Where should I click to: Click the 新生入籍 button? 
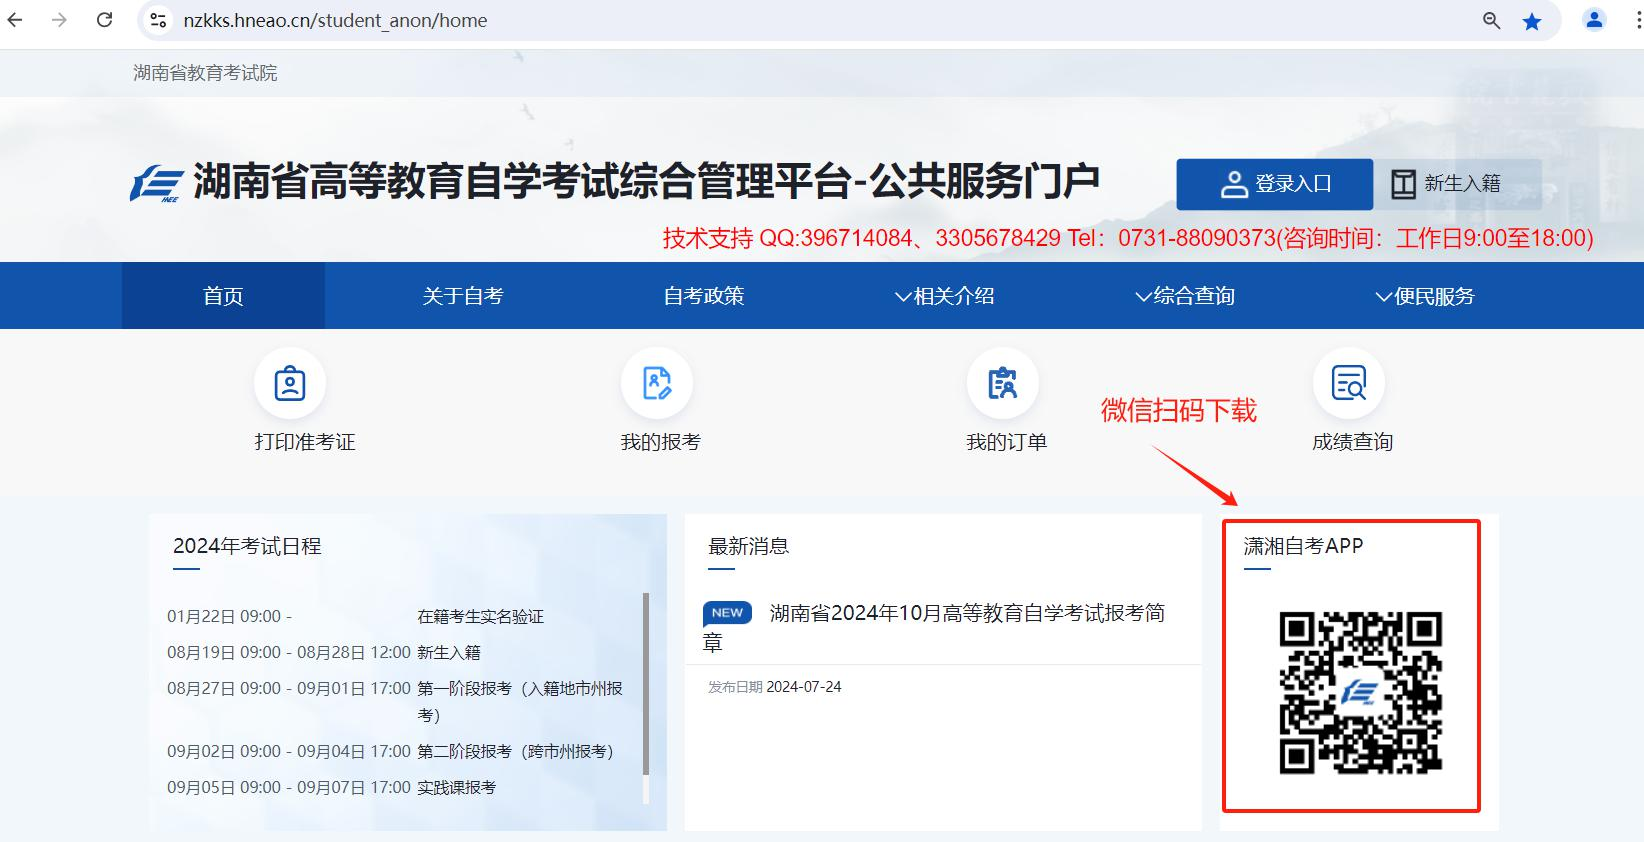pyautogui.click(x=1447, y=184)
